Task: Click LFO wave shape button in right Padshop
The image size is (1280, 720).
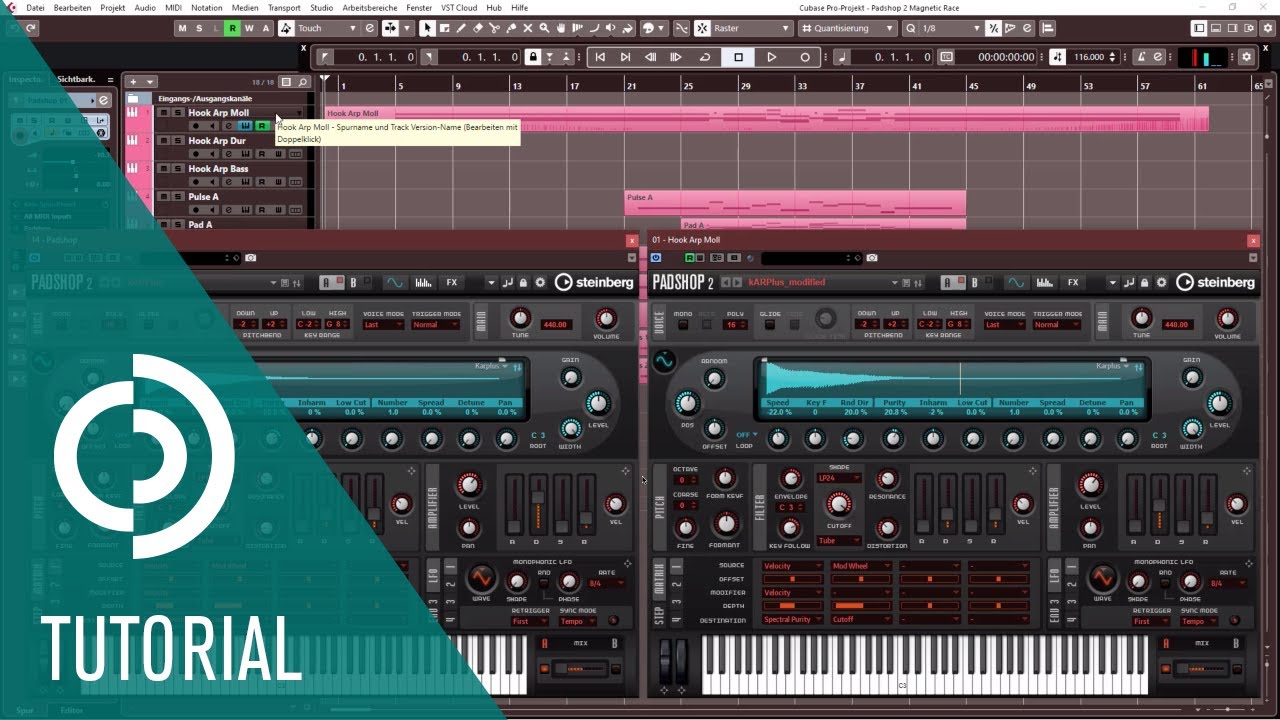Action: click(1102, 578)
